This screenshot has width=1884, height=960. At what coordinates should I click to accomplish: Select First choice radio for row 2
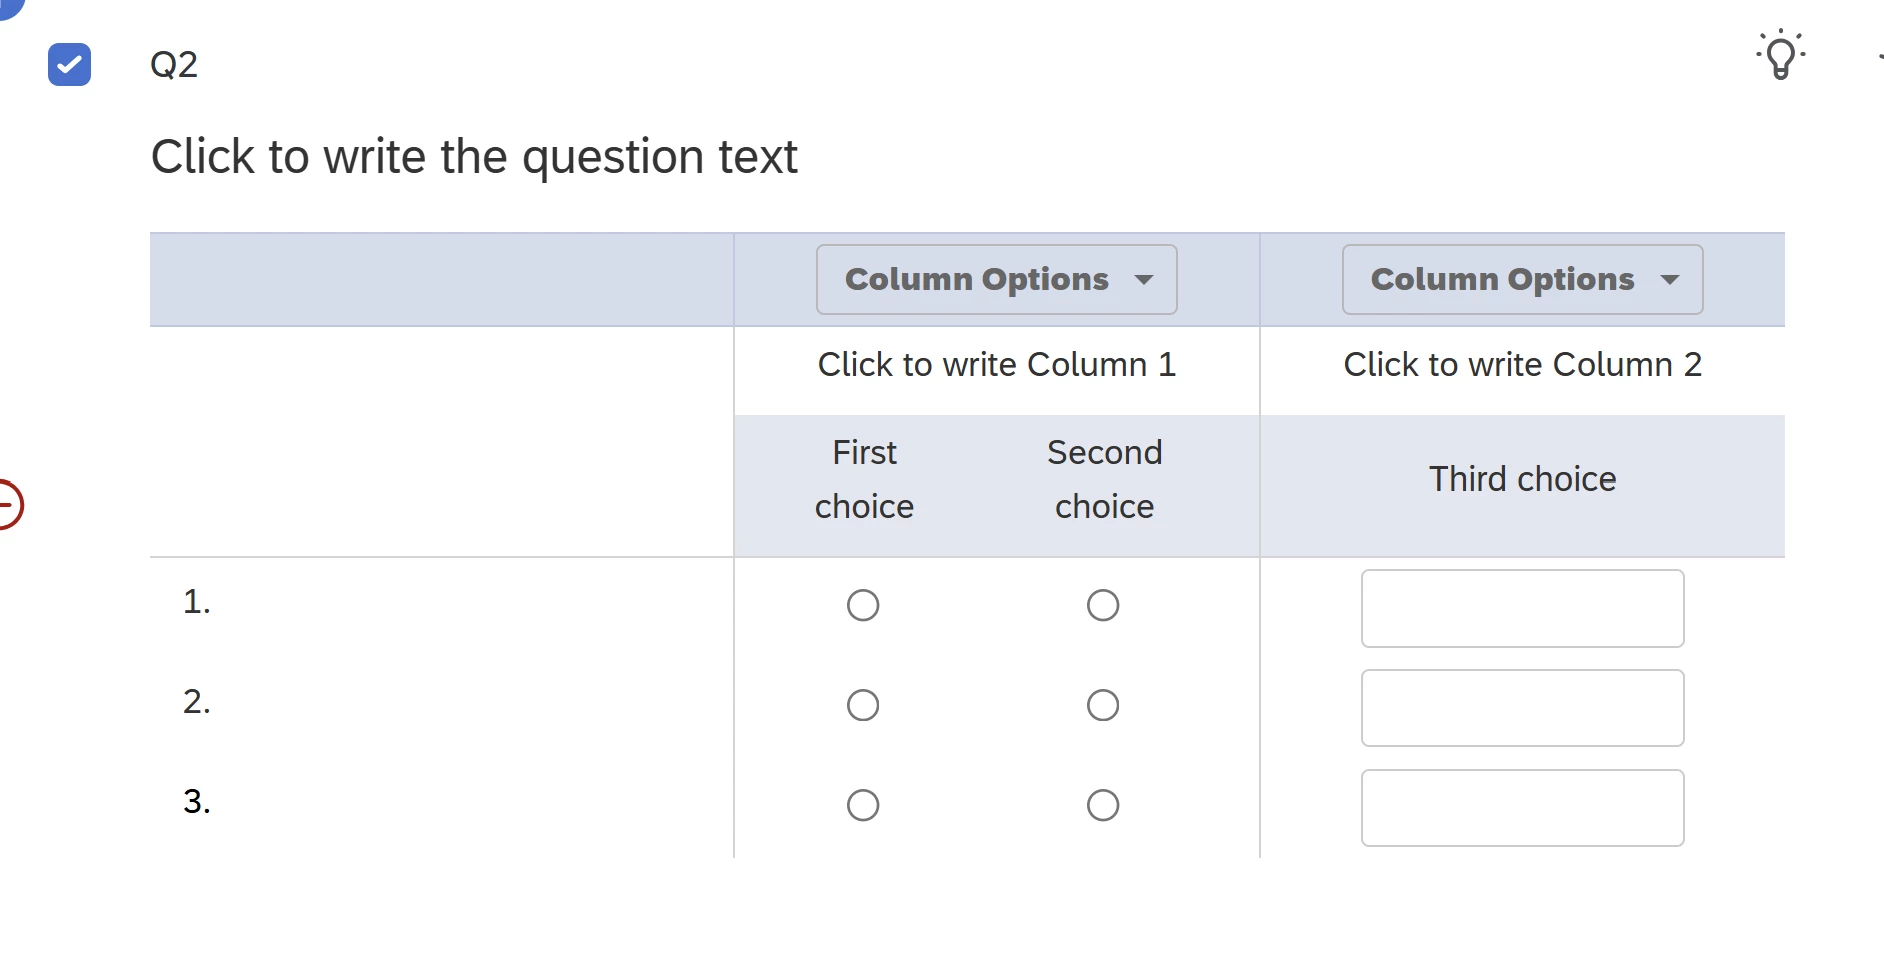863,705
